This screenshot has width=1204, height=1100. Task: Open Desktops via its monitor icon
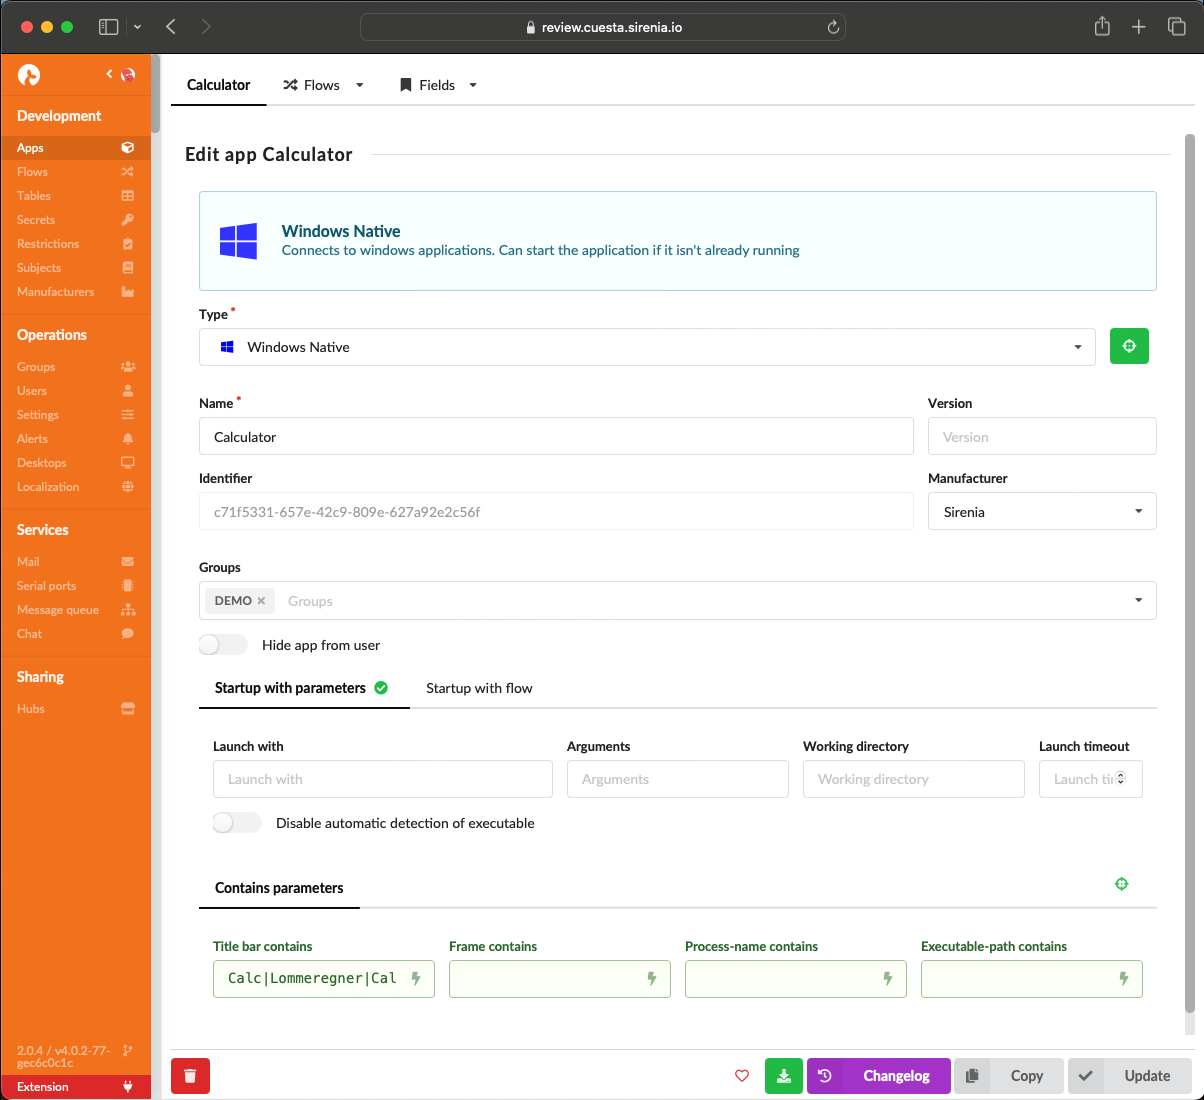pyautogui.click(x=128, y=463)
